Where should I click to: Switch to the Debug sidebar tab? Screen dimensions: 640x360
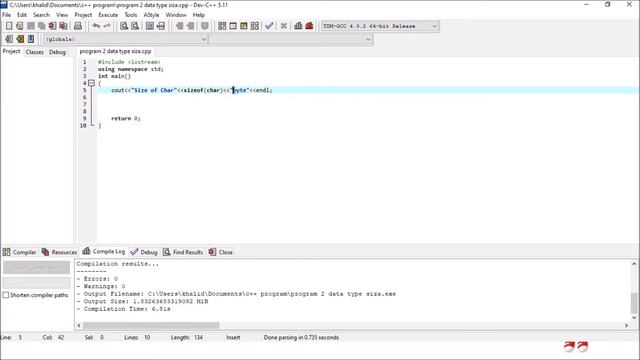[57, 52]
